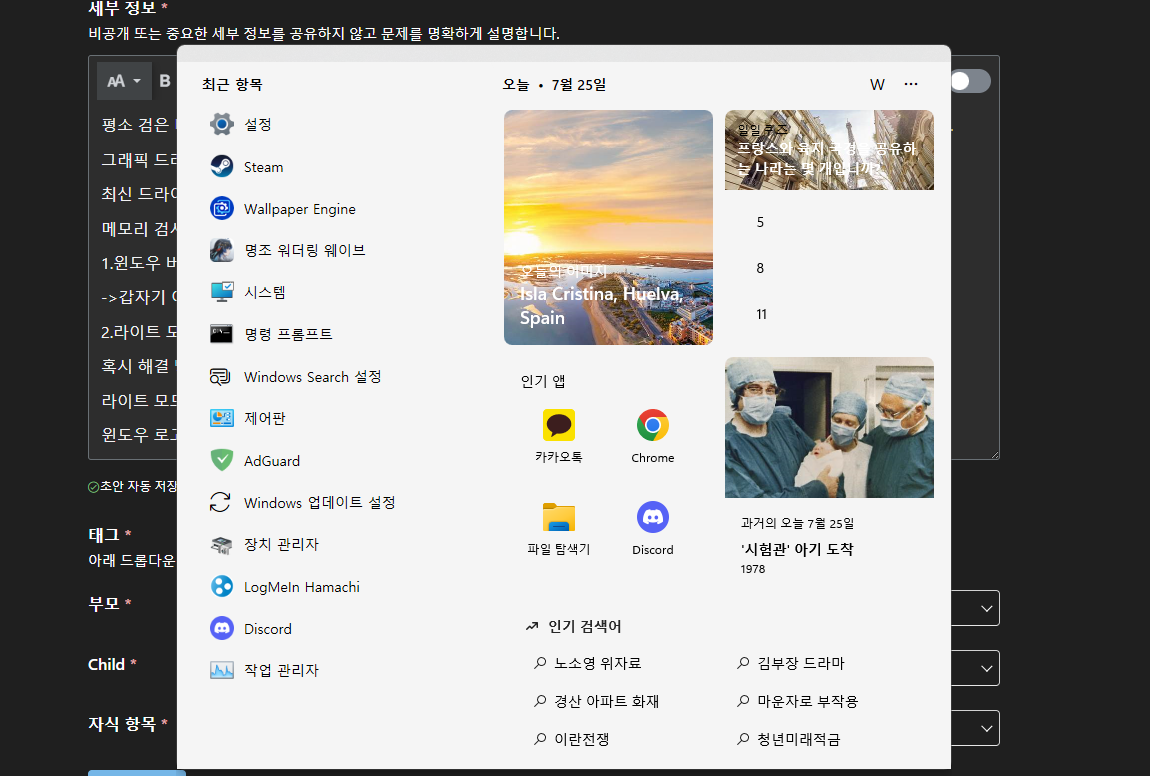Click the 오늘 7월 25일 date header

point(554,85)
